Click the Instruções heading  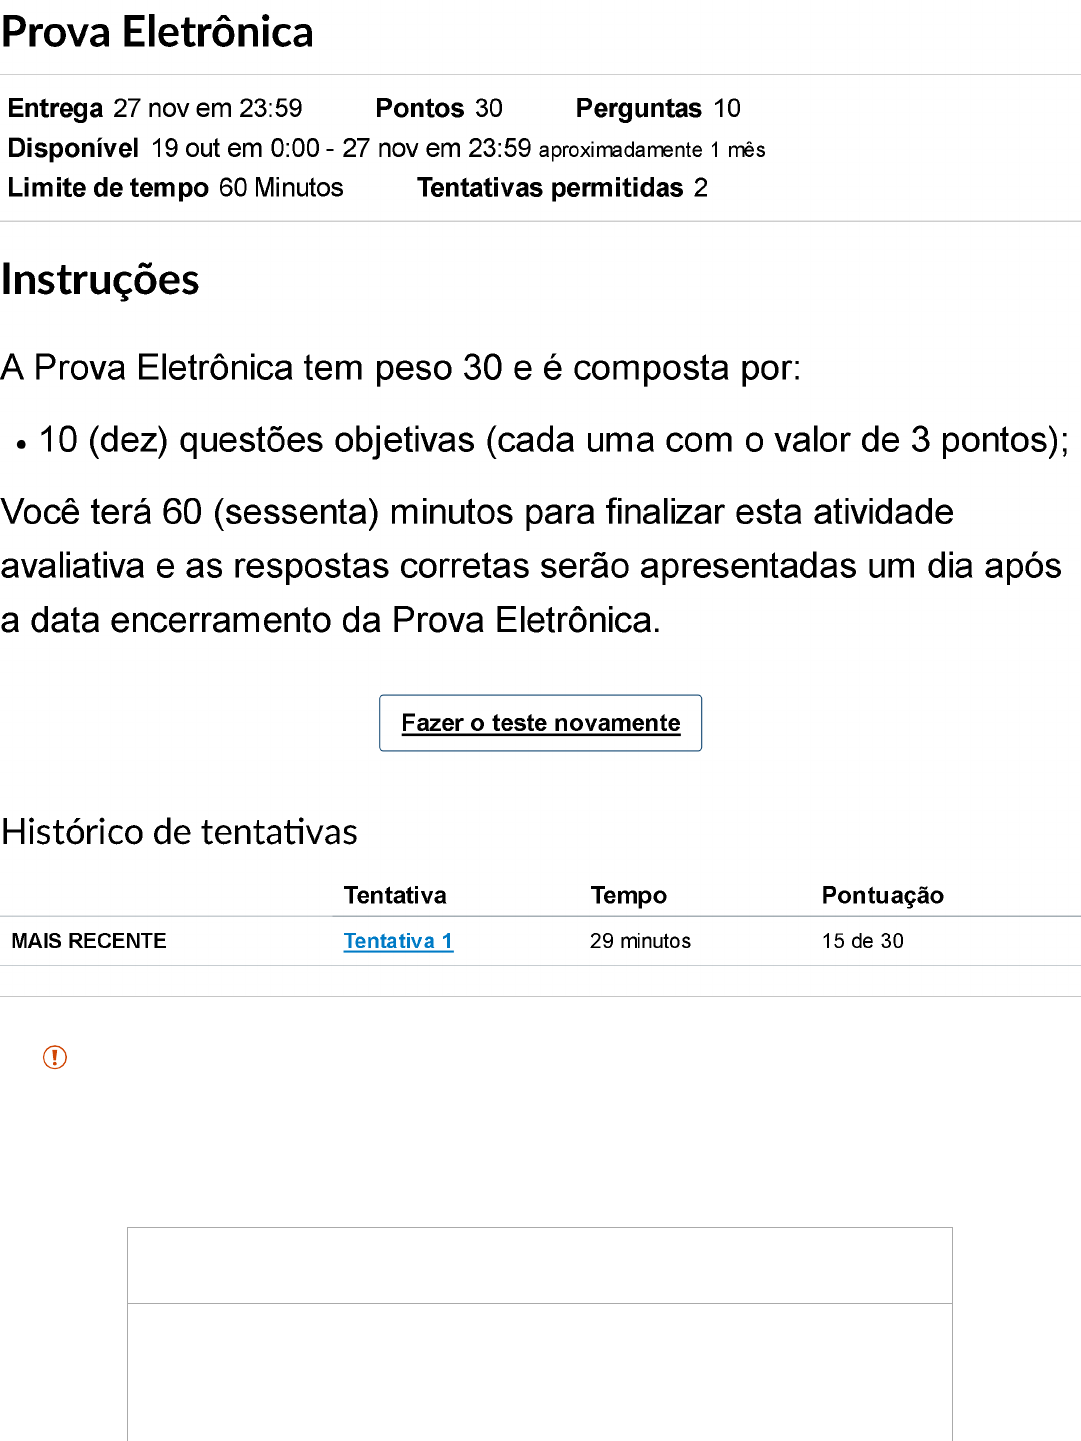[x=100, y=280]
